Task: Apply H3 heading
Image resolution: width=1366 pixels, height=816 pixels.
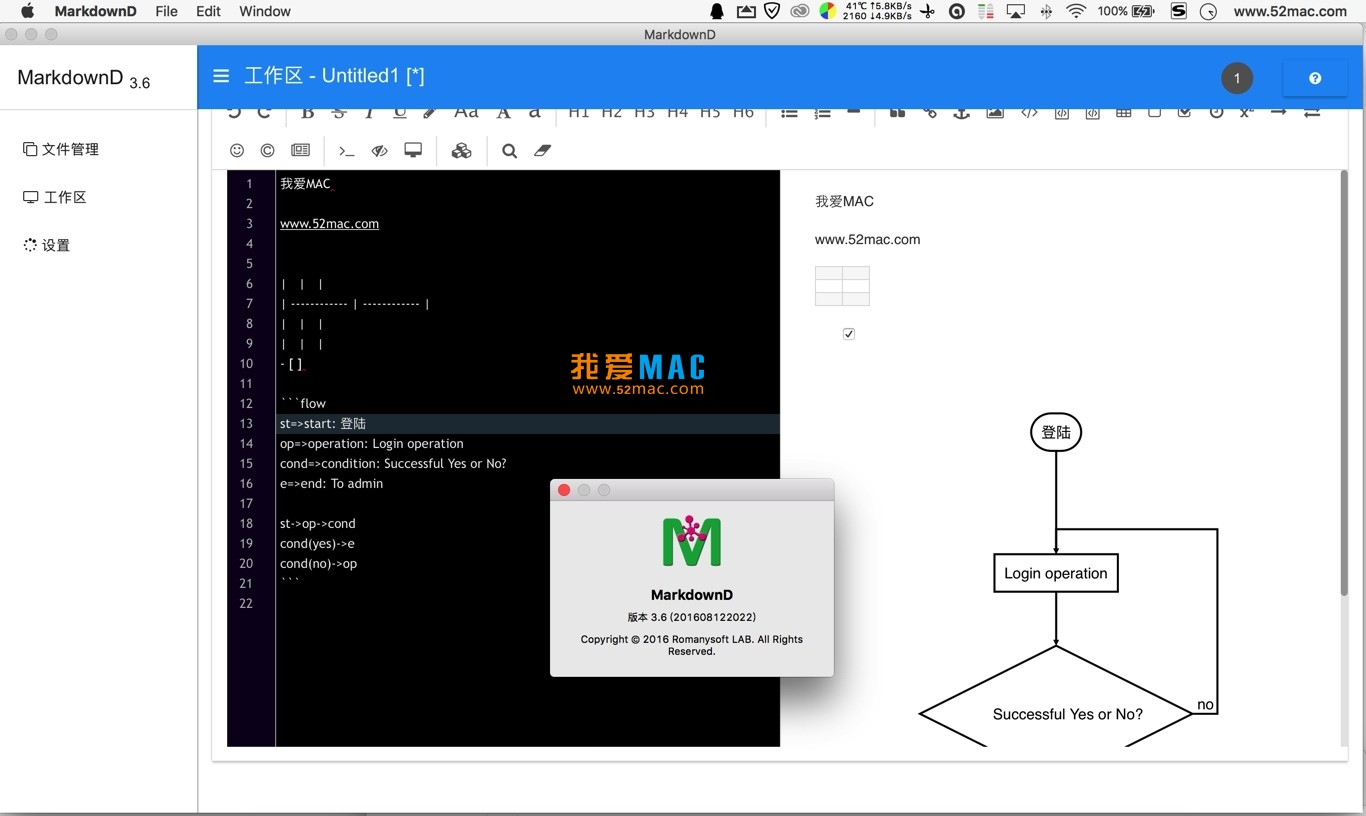Action: (645, 112)
